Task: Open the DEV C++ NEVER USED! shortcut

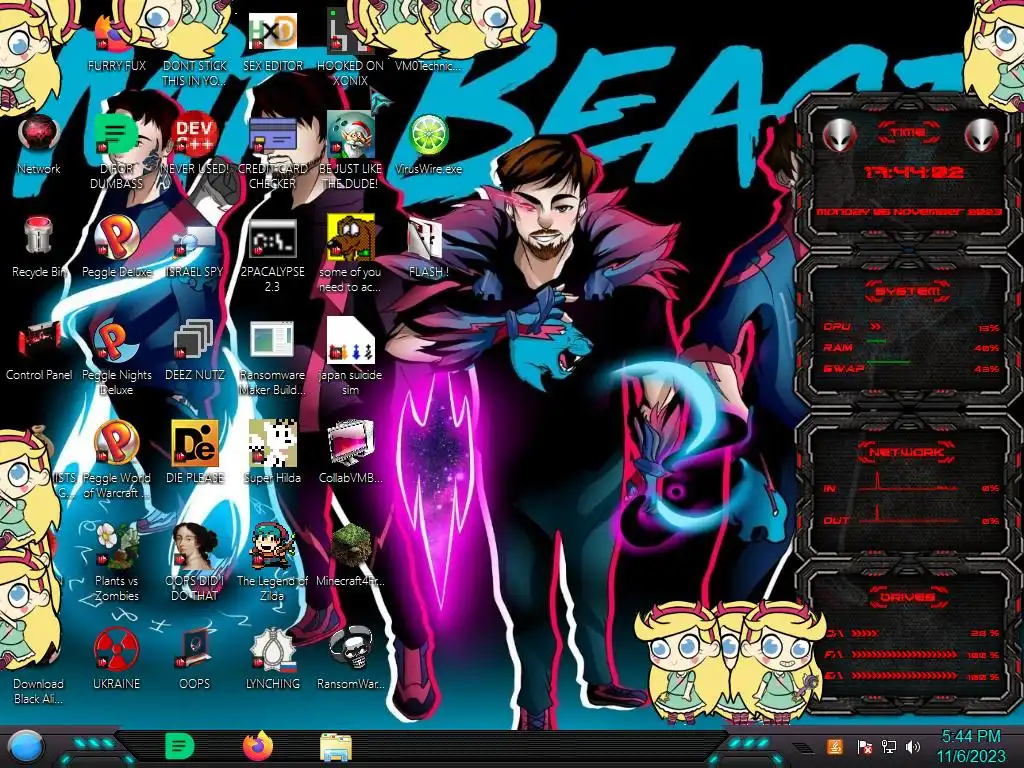Action: point(195,144)
